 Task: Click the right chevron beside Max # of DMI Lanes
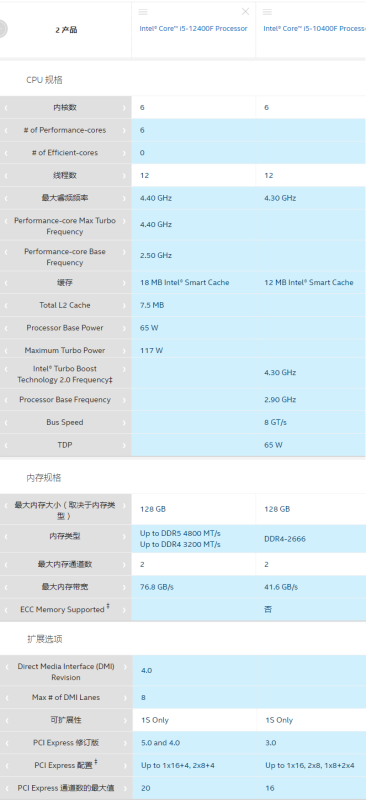pyautogui.click(x=125, y=697)
